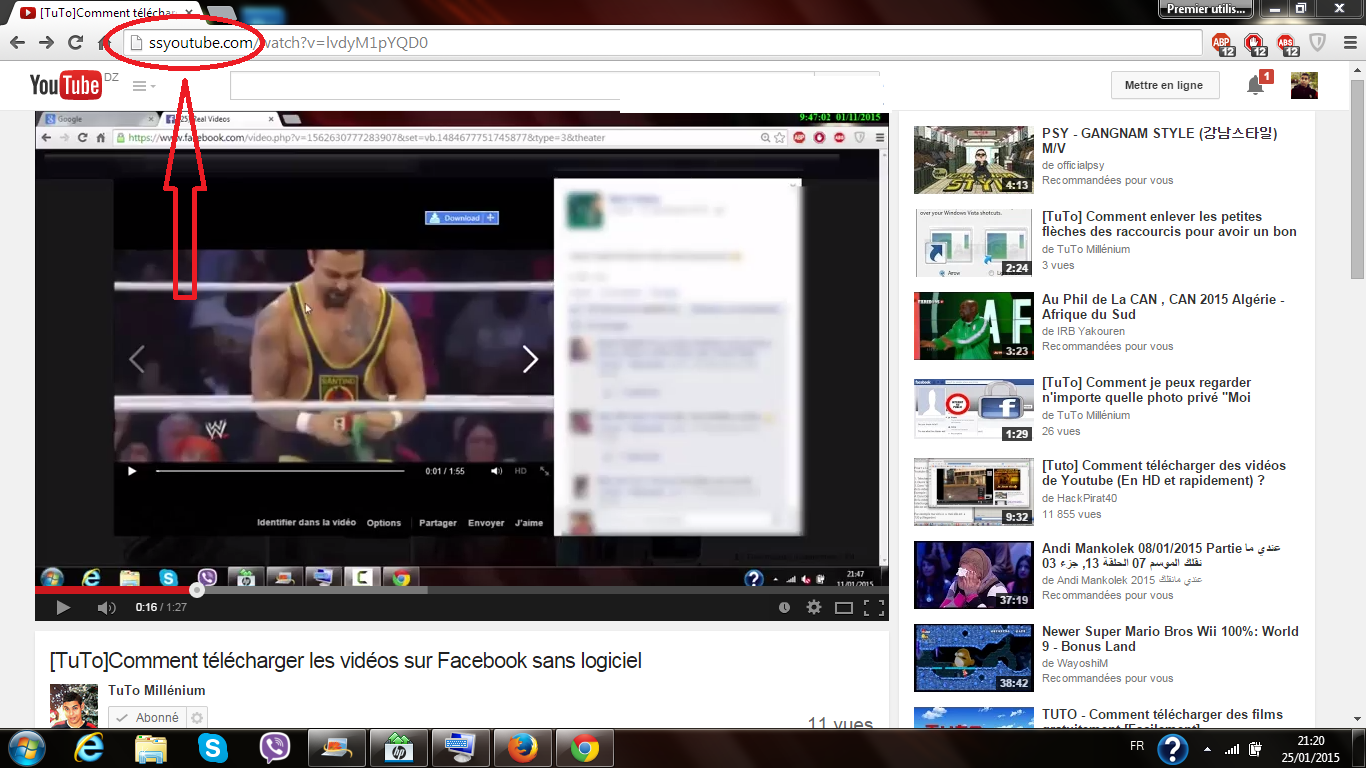The height and width of the screenshot is (768, 1366).
Task: Open the Adblock Plus ABP extension icon
Action: pyautogui.click(x=1223, y=43)
